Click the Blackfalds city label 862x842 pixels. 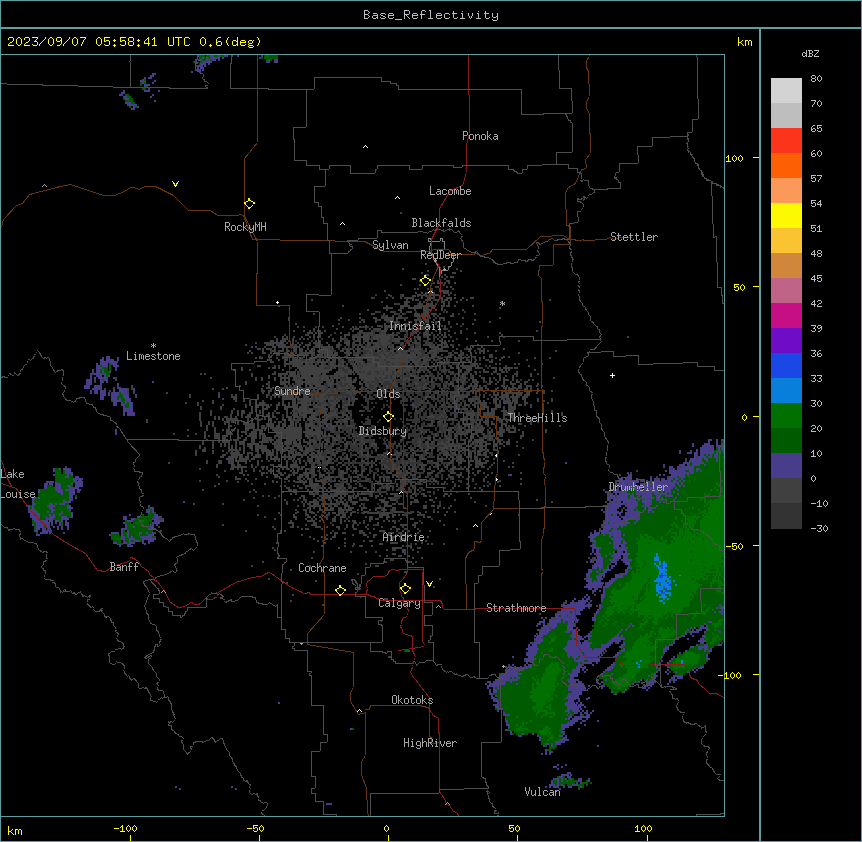pyautogui.click(x=441, y=223)
